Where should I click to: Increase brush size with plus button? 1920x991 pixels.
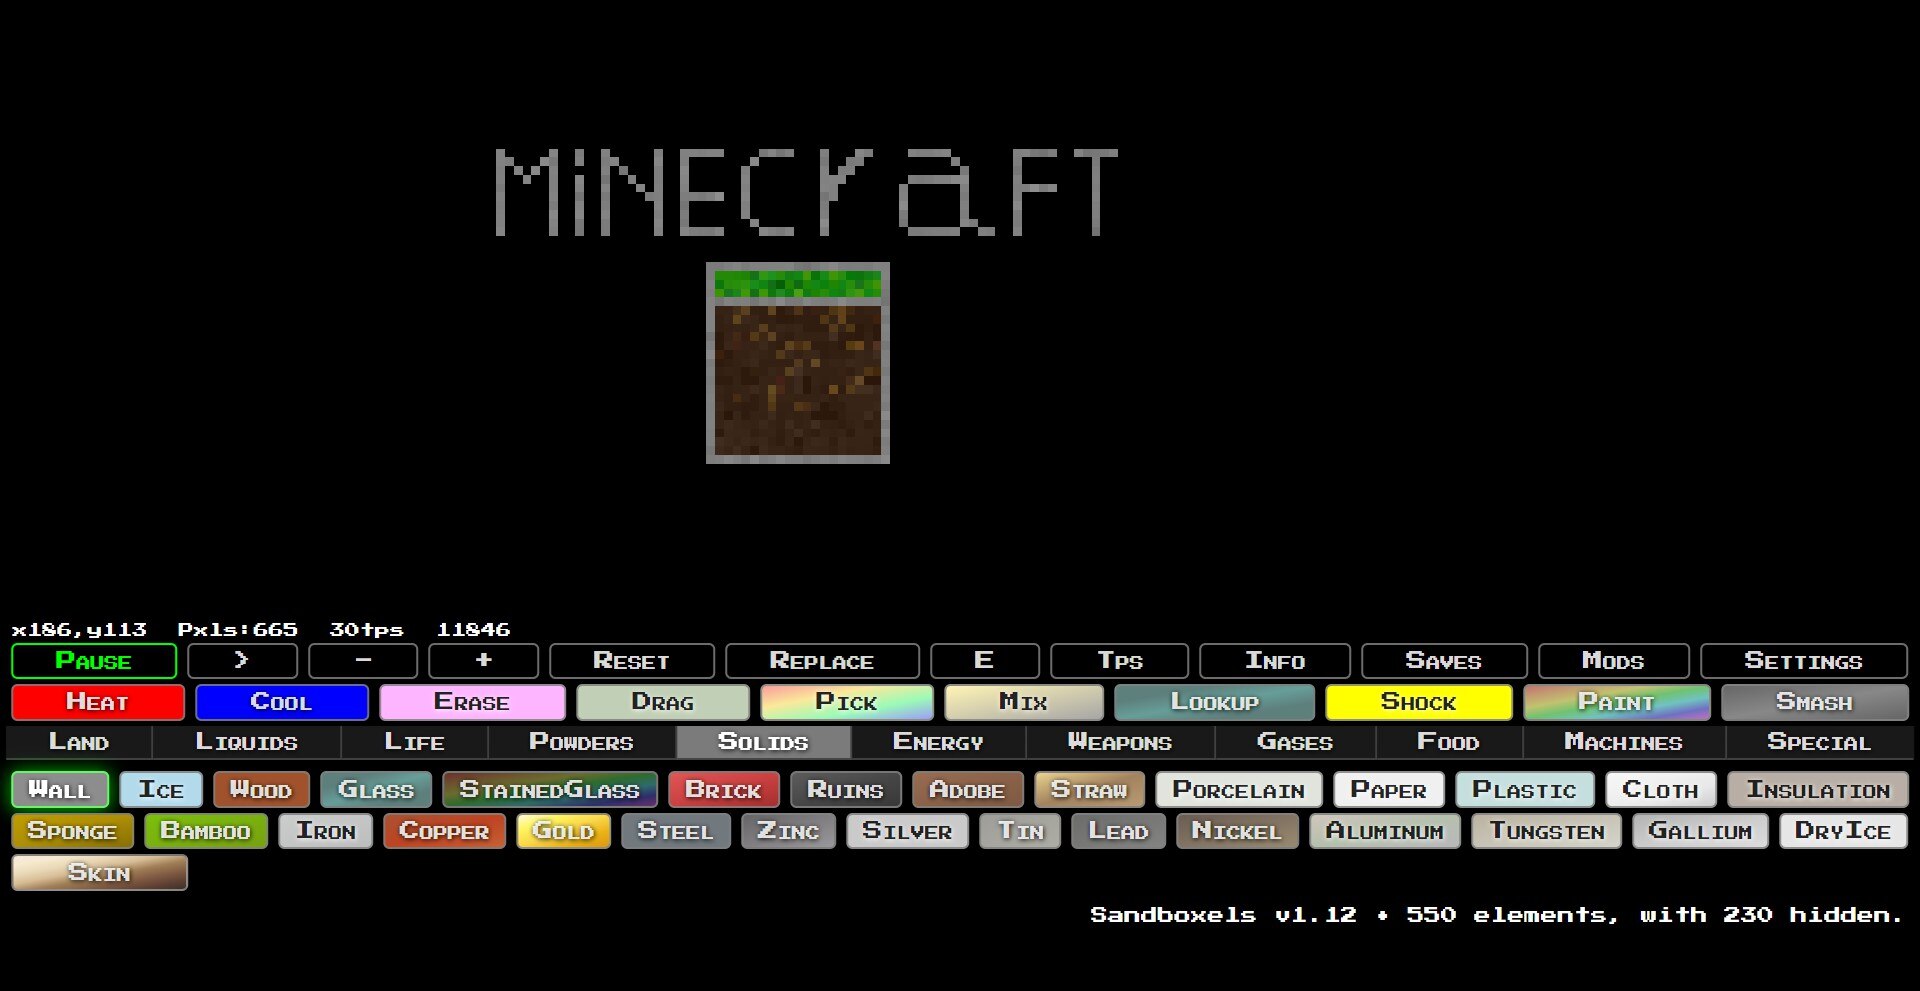(483, 661)
